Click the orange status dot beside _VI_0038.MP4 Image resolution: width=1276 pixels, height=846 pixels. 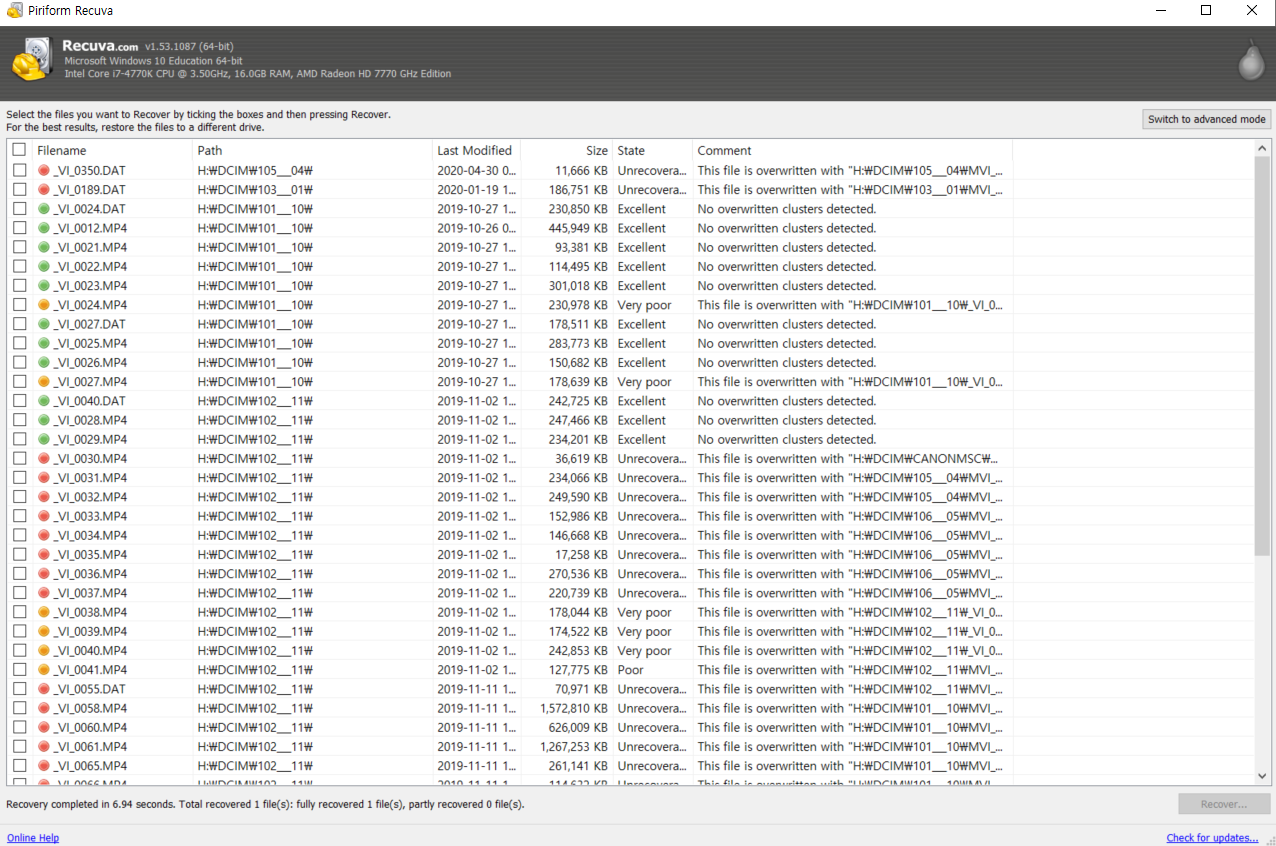coord(44,612)
